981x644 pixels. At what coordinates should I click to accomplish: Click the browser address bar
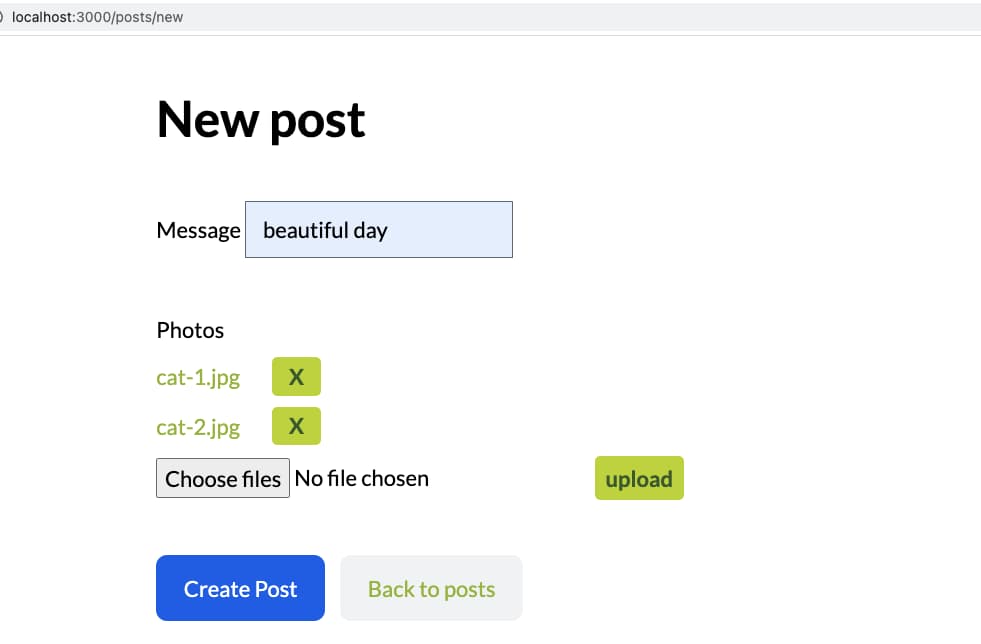pos(400,16)
